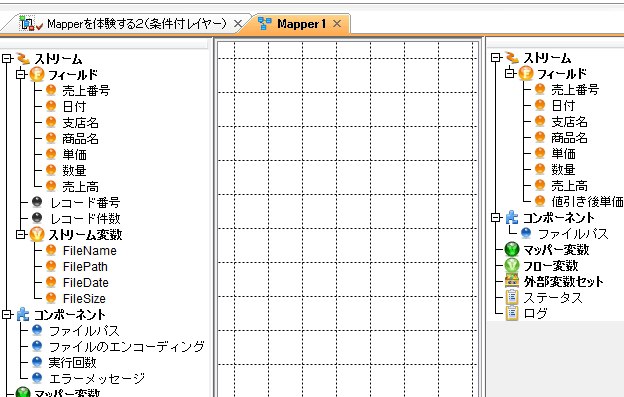Click the FileDate variable icon
624x397 pixels.
click(x=51, y=282)
